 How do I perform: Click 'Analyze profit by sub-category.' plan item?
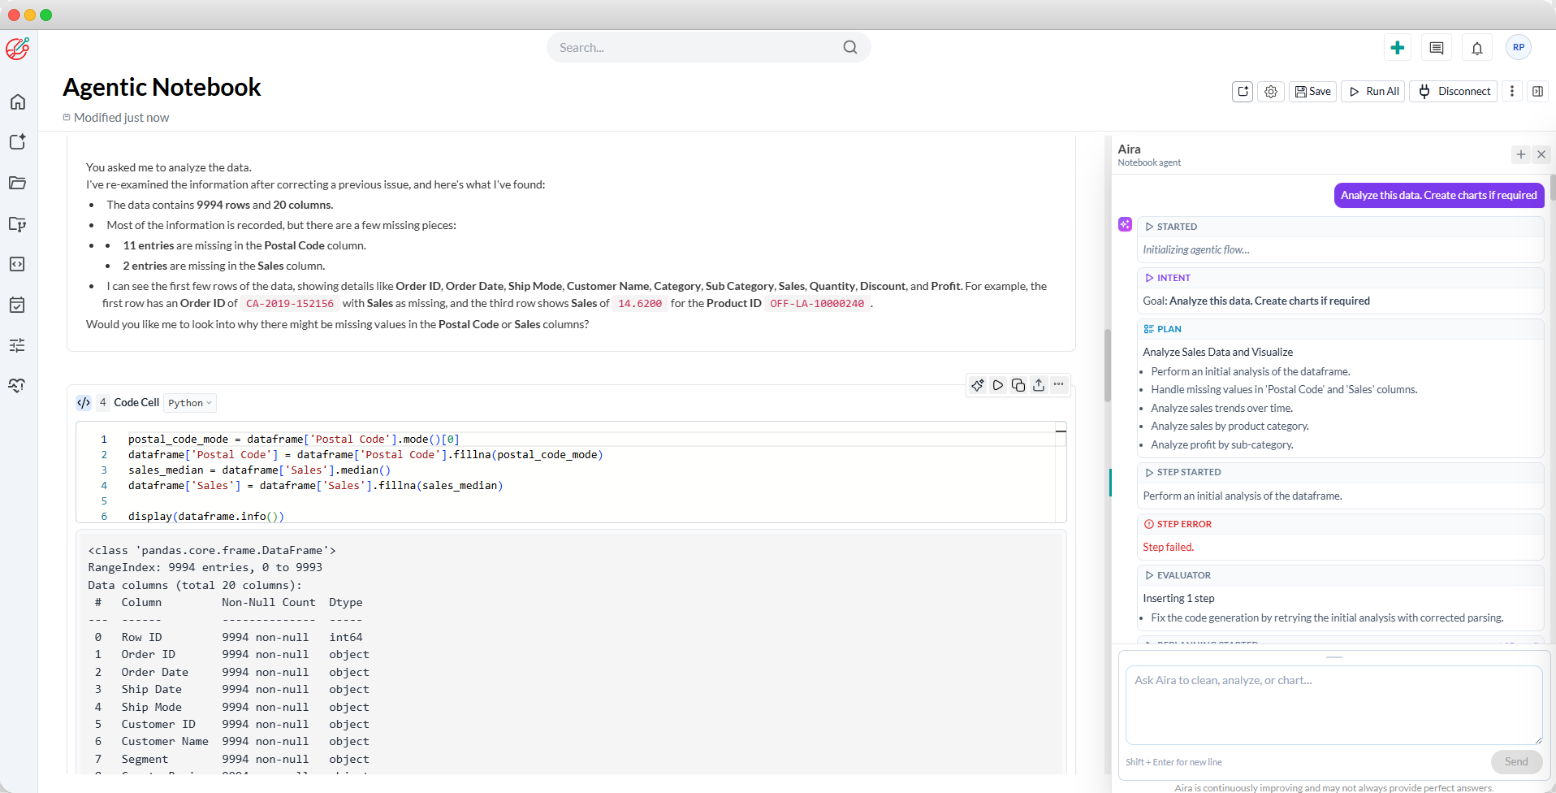[x=1222, y=445]
